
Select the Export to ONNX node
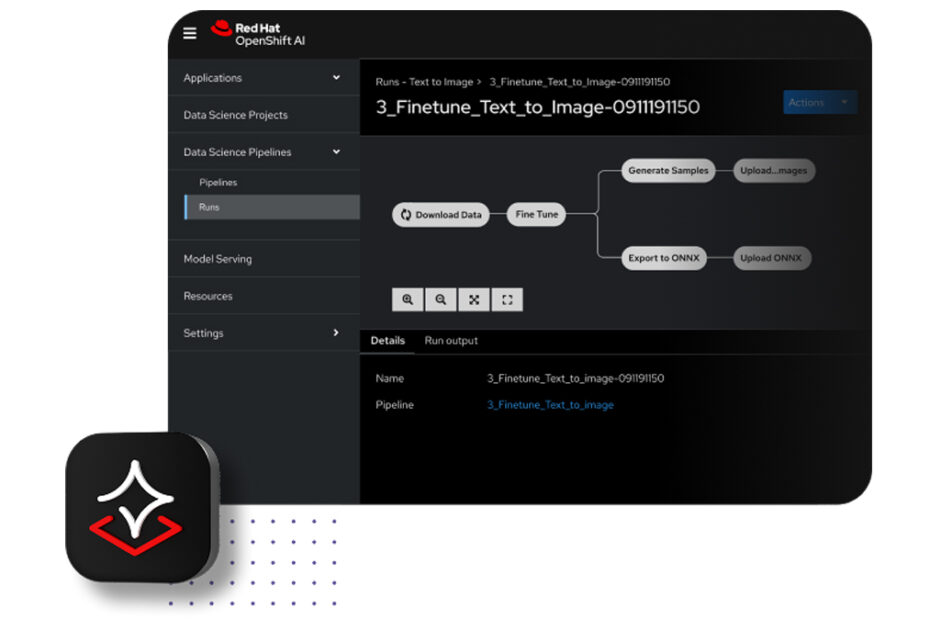[664, 258]
